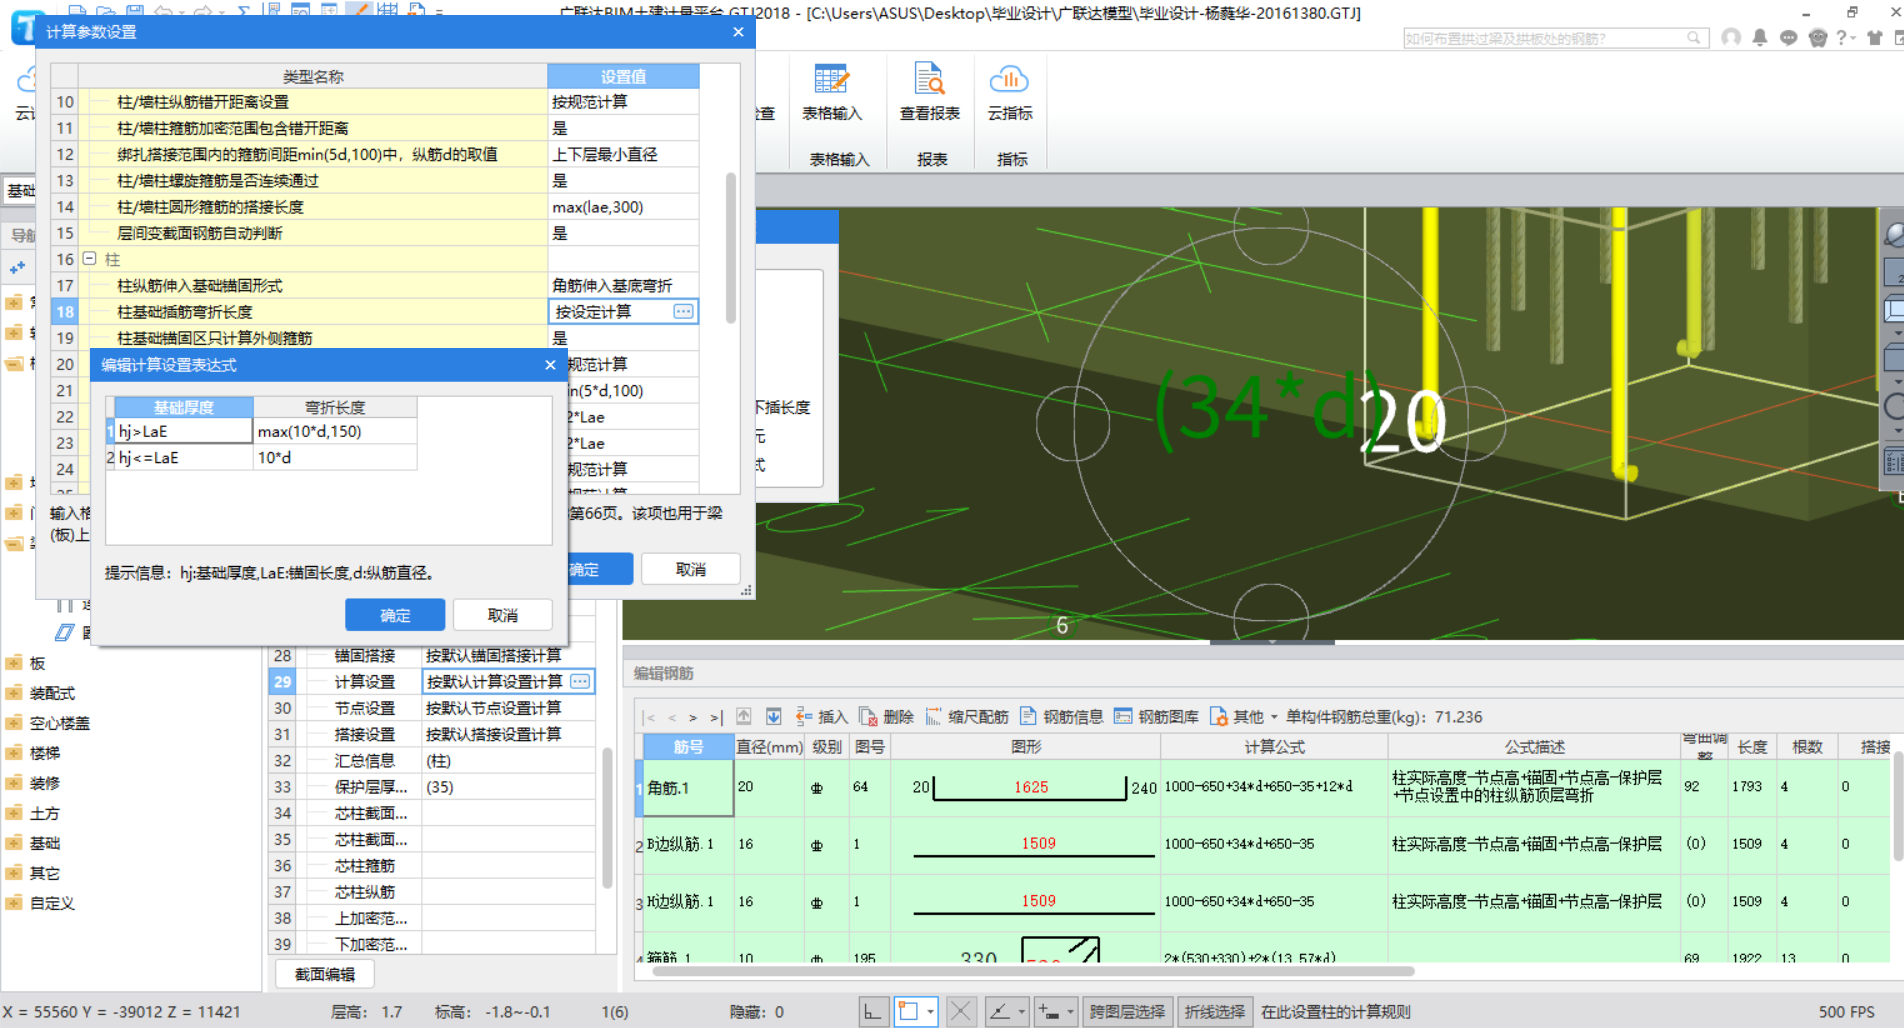Click the help search input field
The height and width of the screenshot is (1028, 1904).
pos(1544,38)
